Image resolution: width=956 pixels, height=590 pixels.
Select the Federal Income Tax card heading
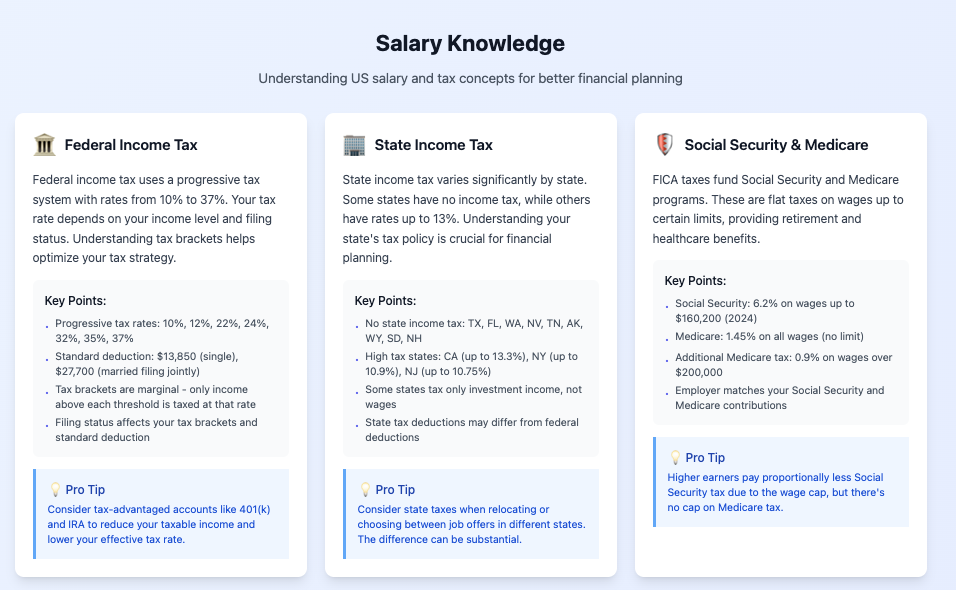[131, 145]
